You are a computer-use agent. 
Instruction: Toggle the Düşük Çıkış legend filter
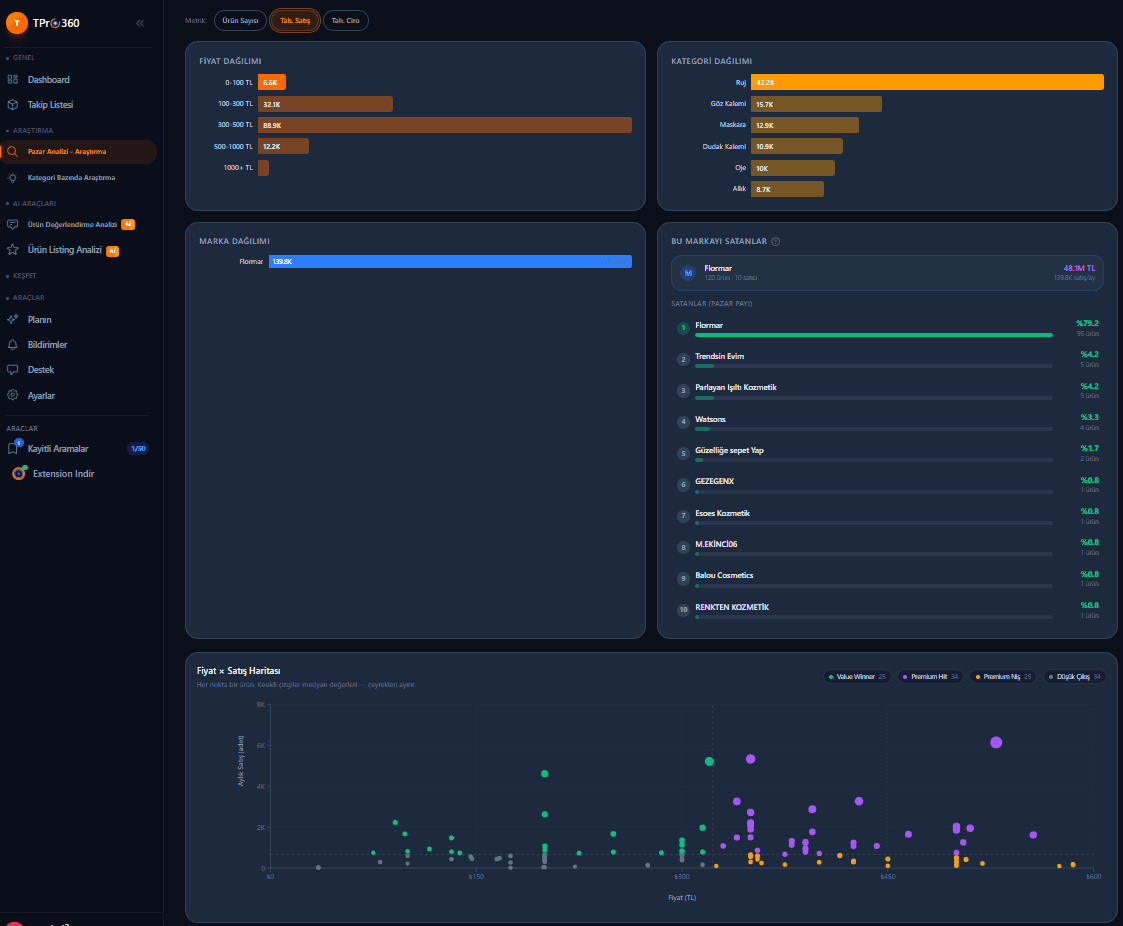(1075, 677)
